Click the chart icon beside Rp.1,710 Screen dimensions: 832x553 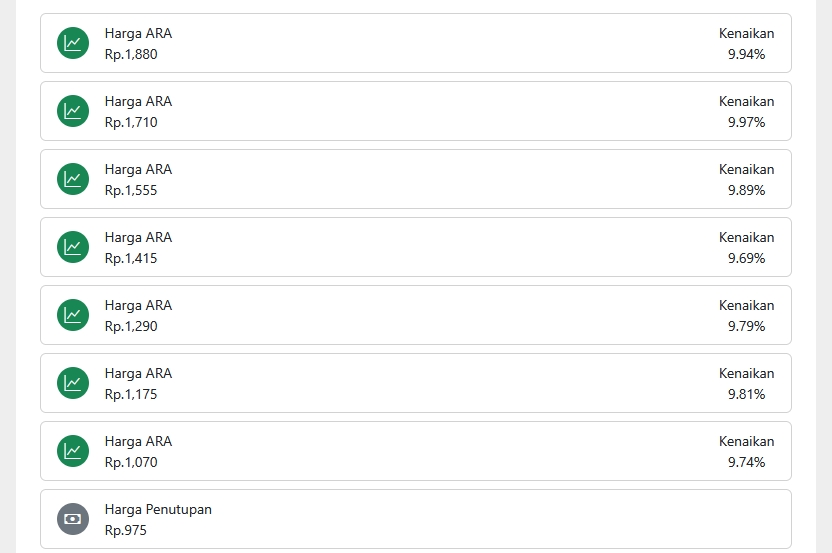73,111
